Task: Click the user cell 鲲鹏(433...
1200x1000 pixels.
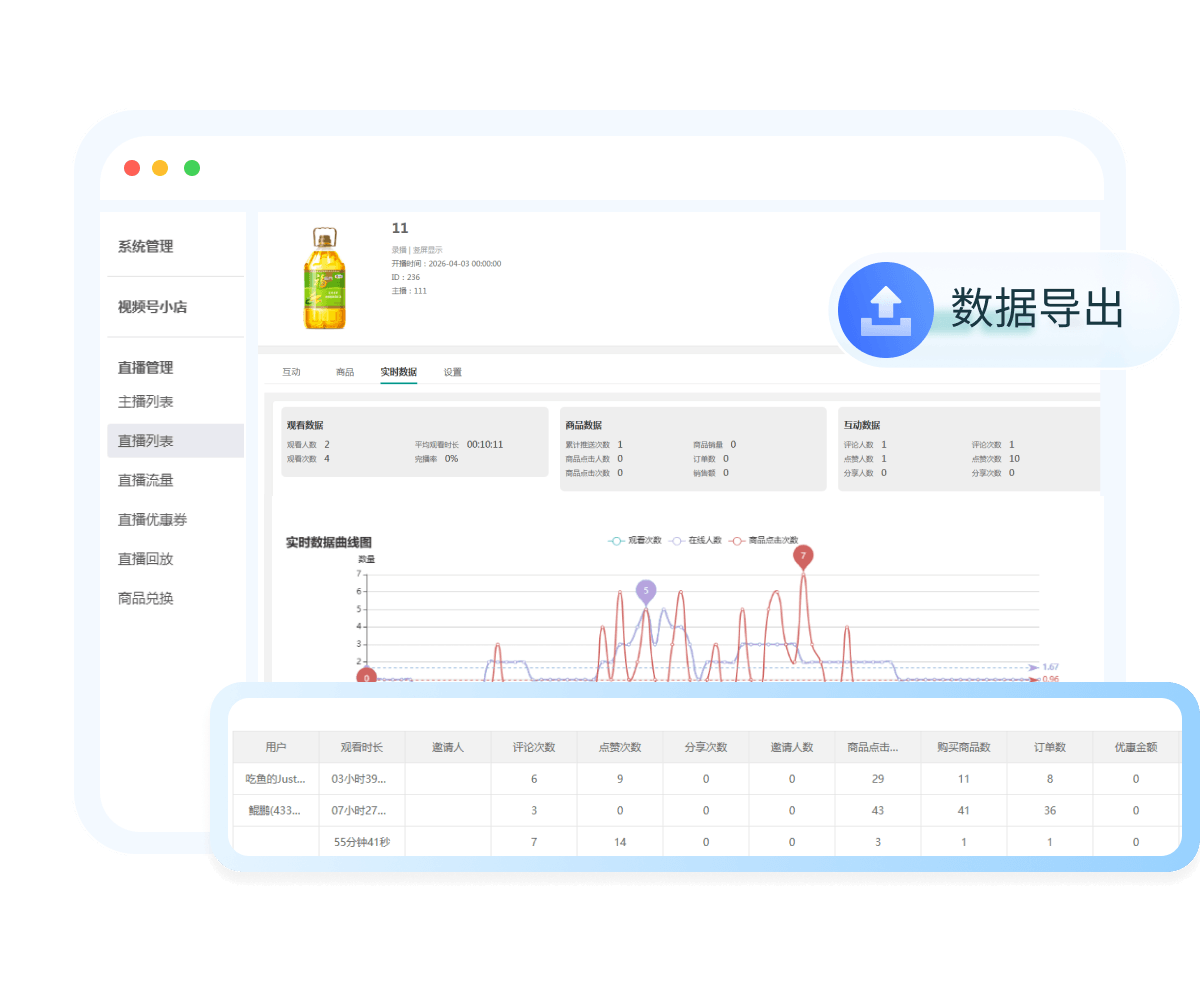Action: tap(276, 811)
